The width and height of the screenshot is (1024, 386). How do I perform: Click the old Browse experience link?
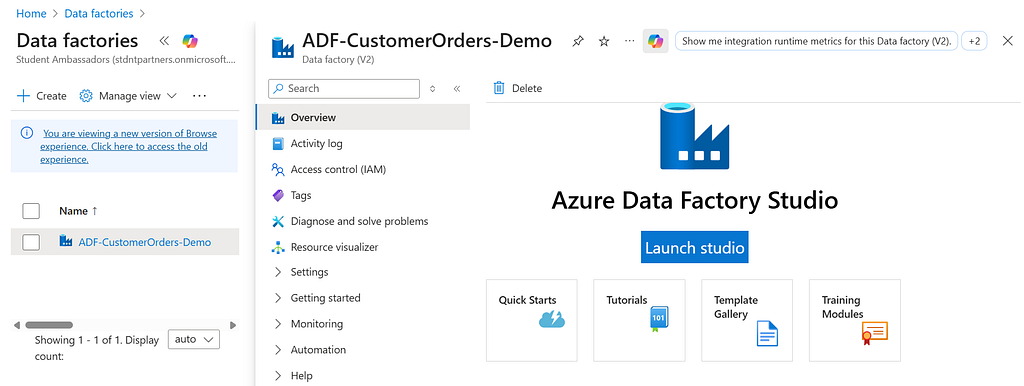pos(129,146)
